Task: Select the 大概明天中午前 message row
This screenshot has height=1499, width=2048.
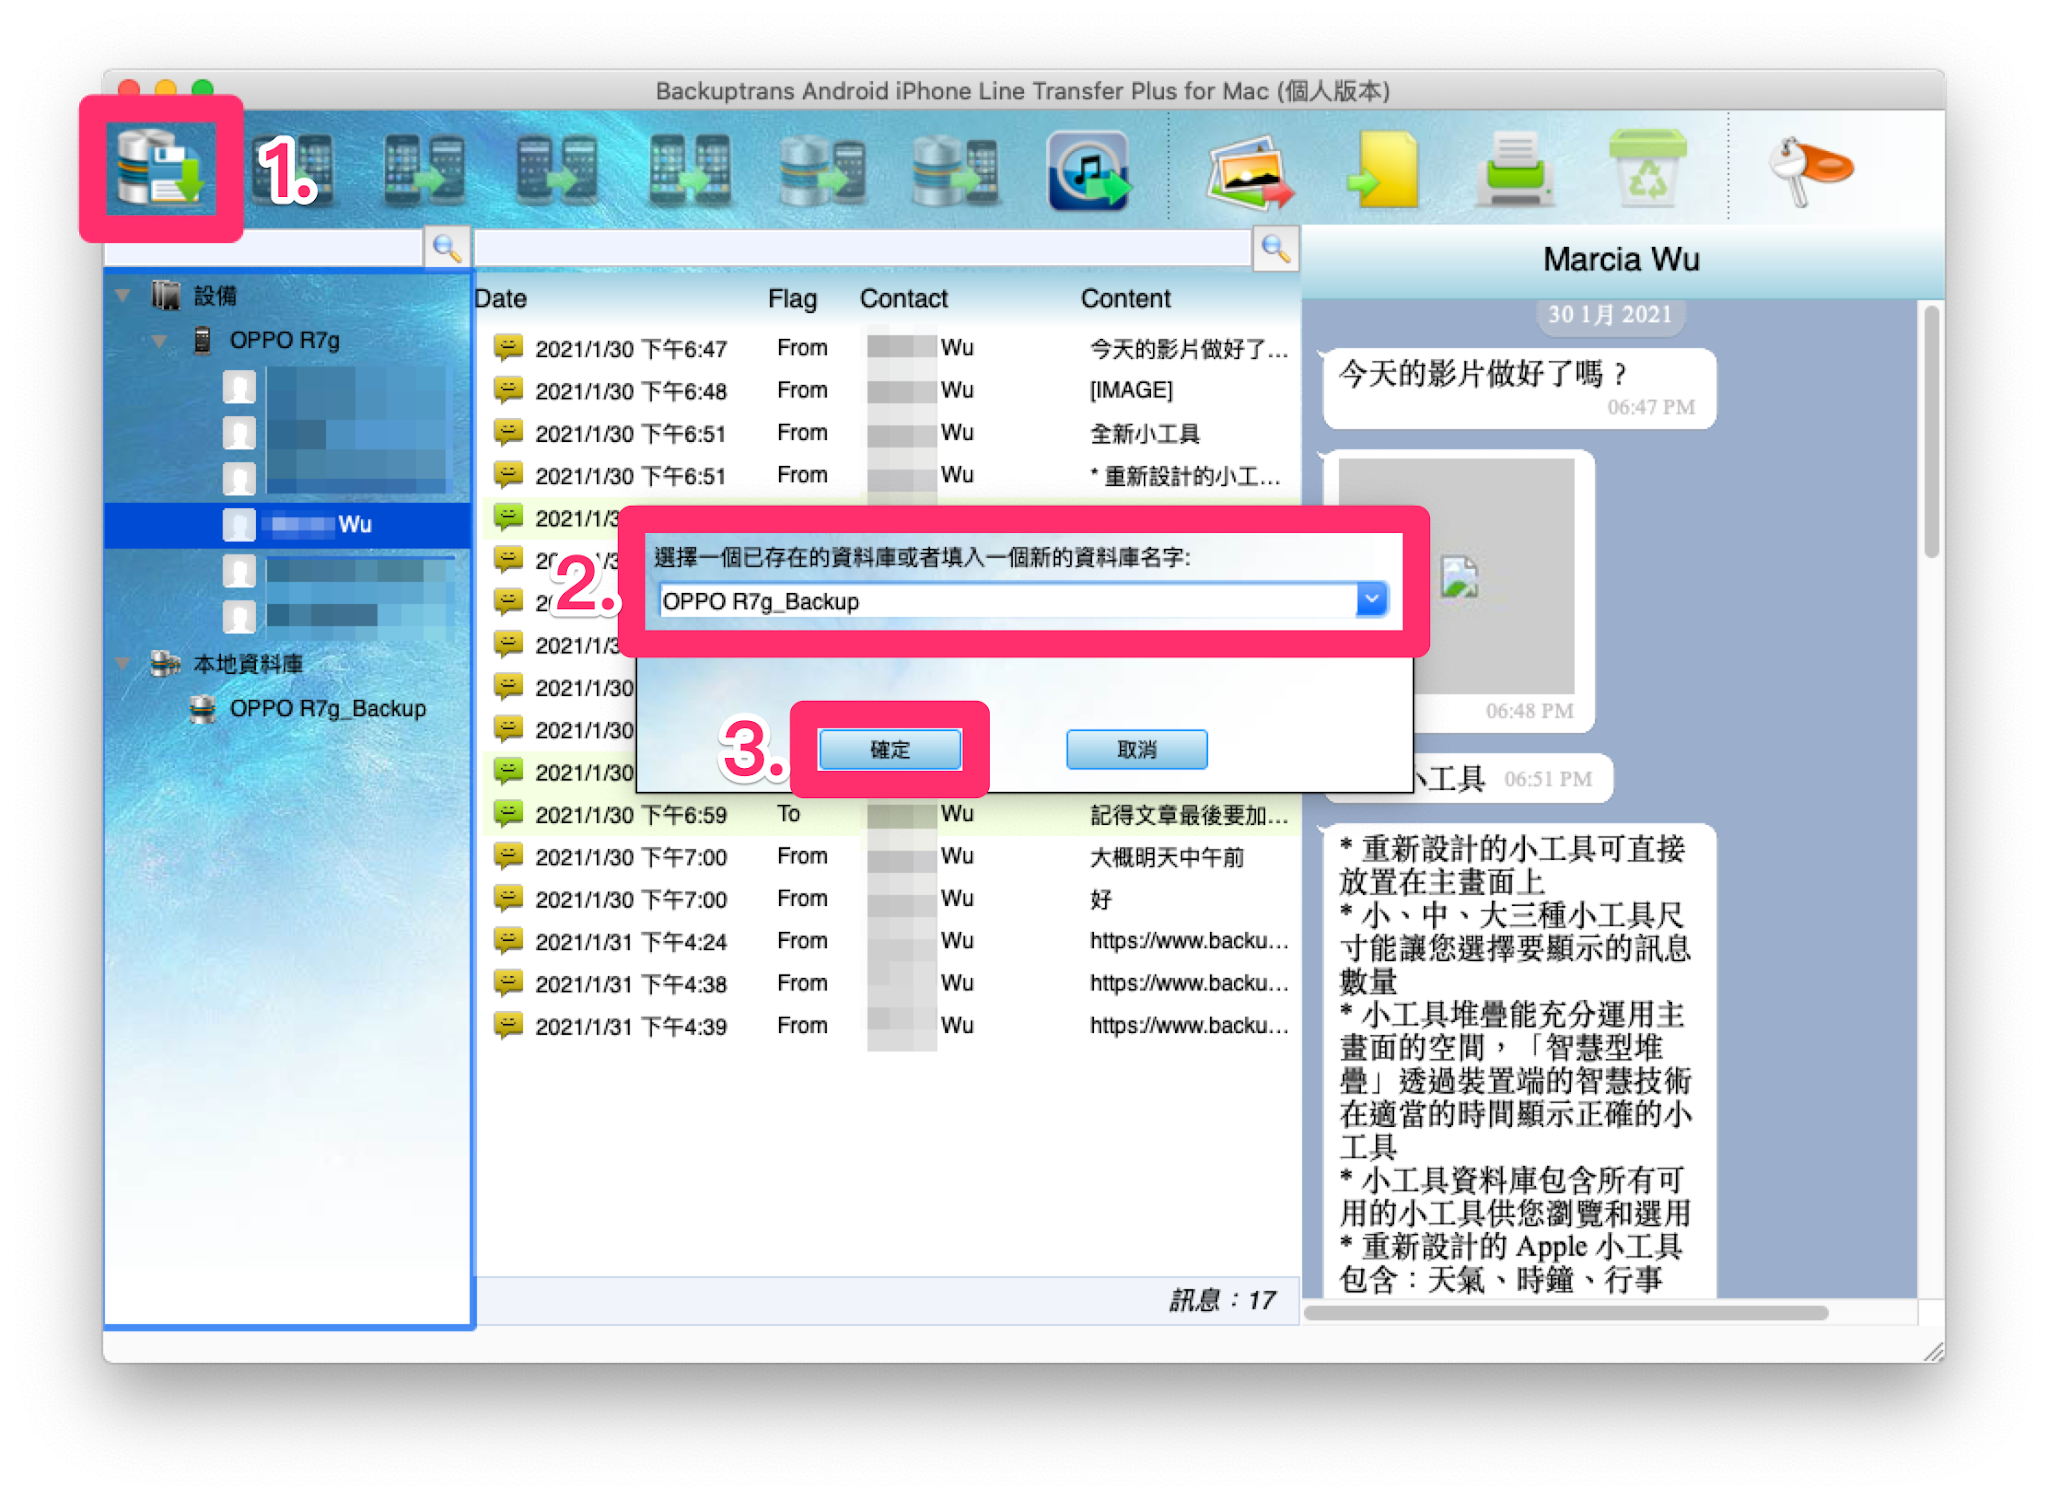Action: 888,857
